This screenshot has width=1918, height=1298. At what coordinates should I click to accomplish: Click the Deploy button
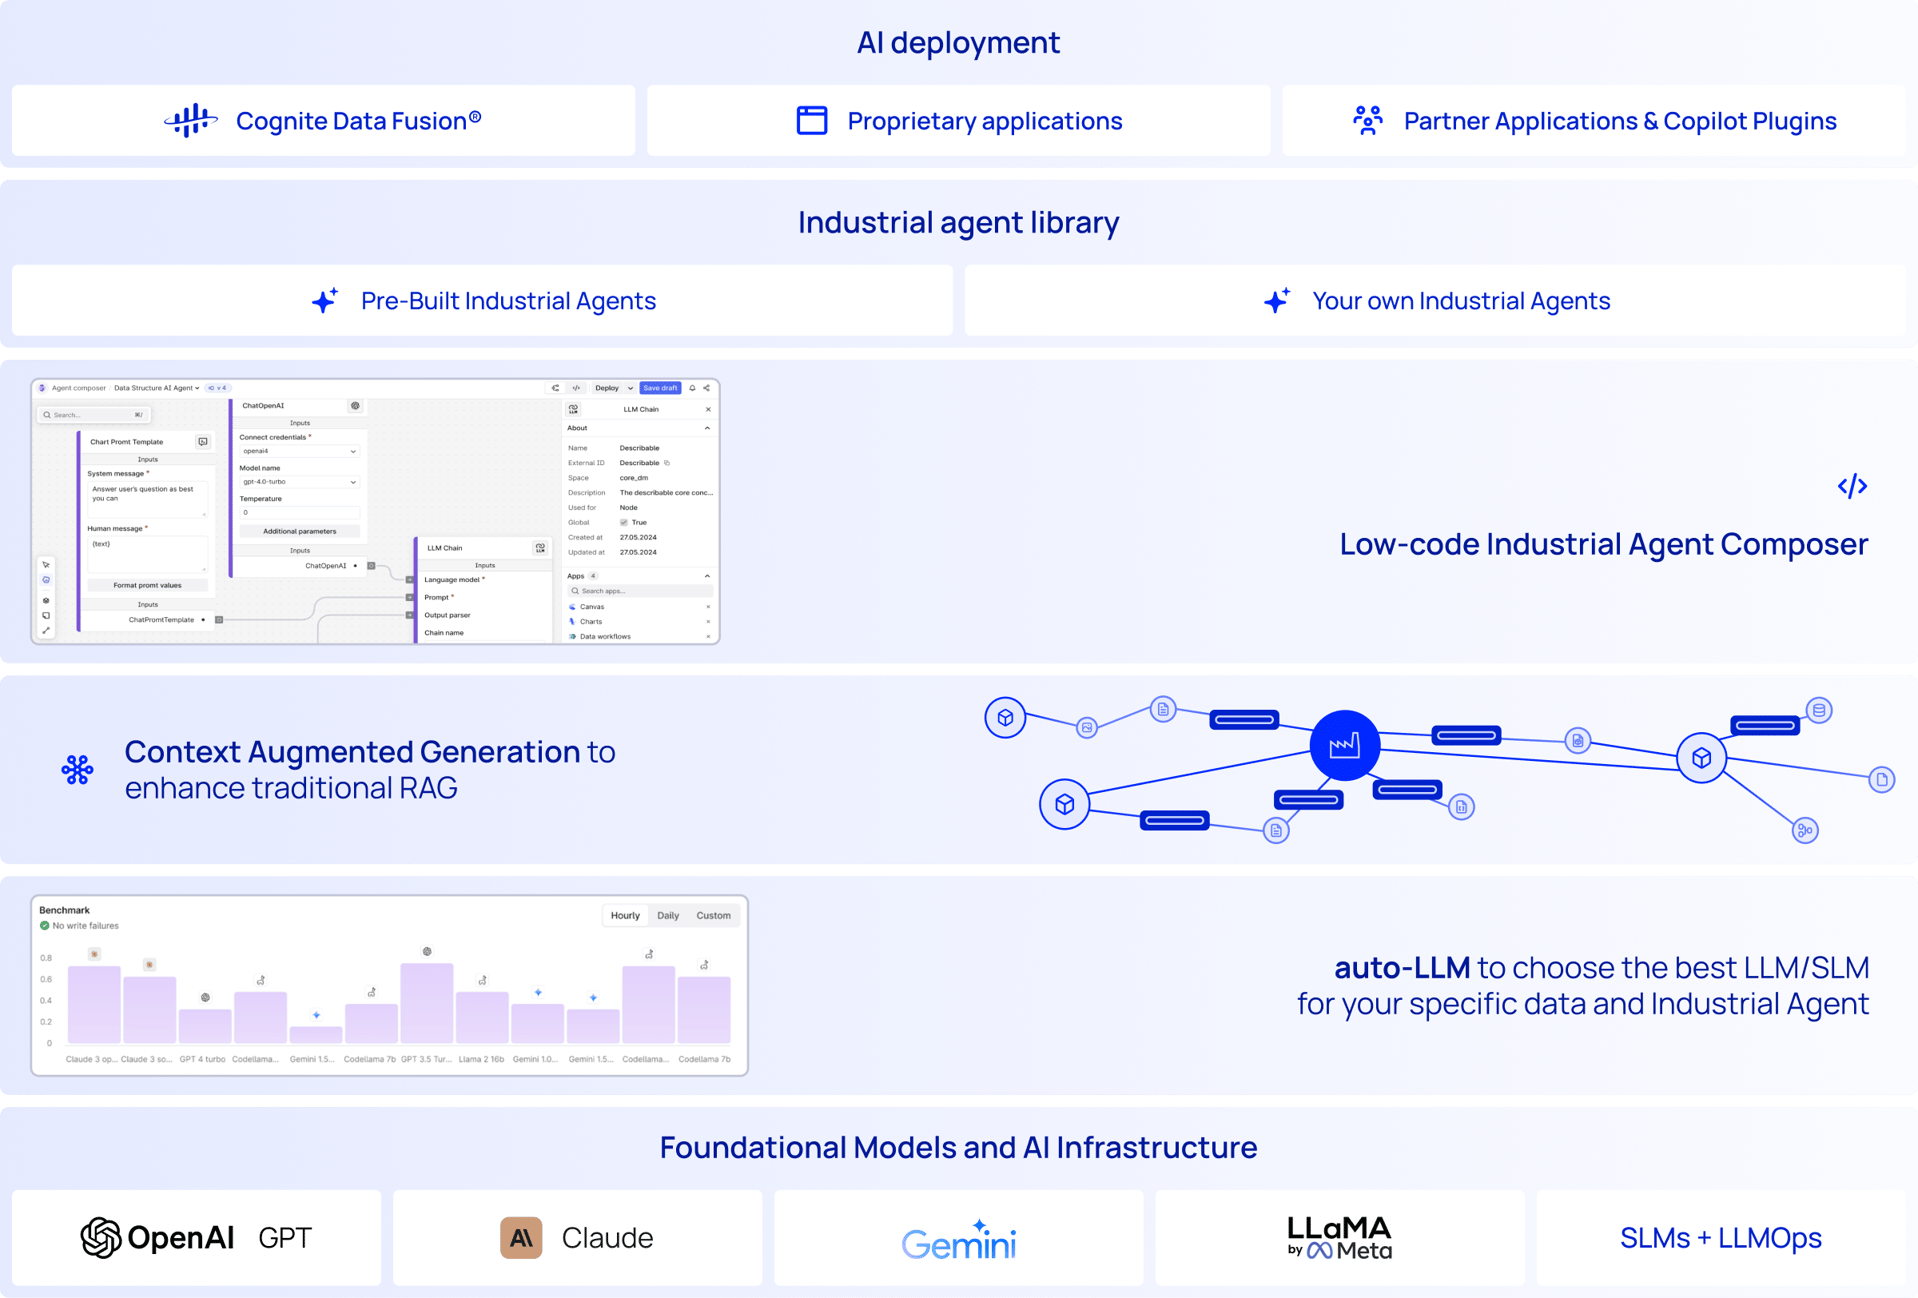coord(607,388)
